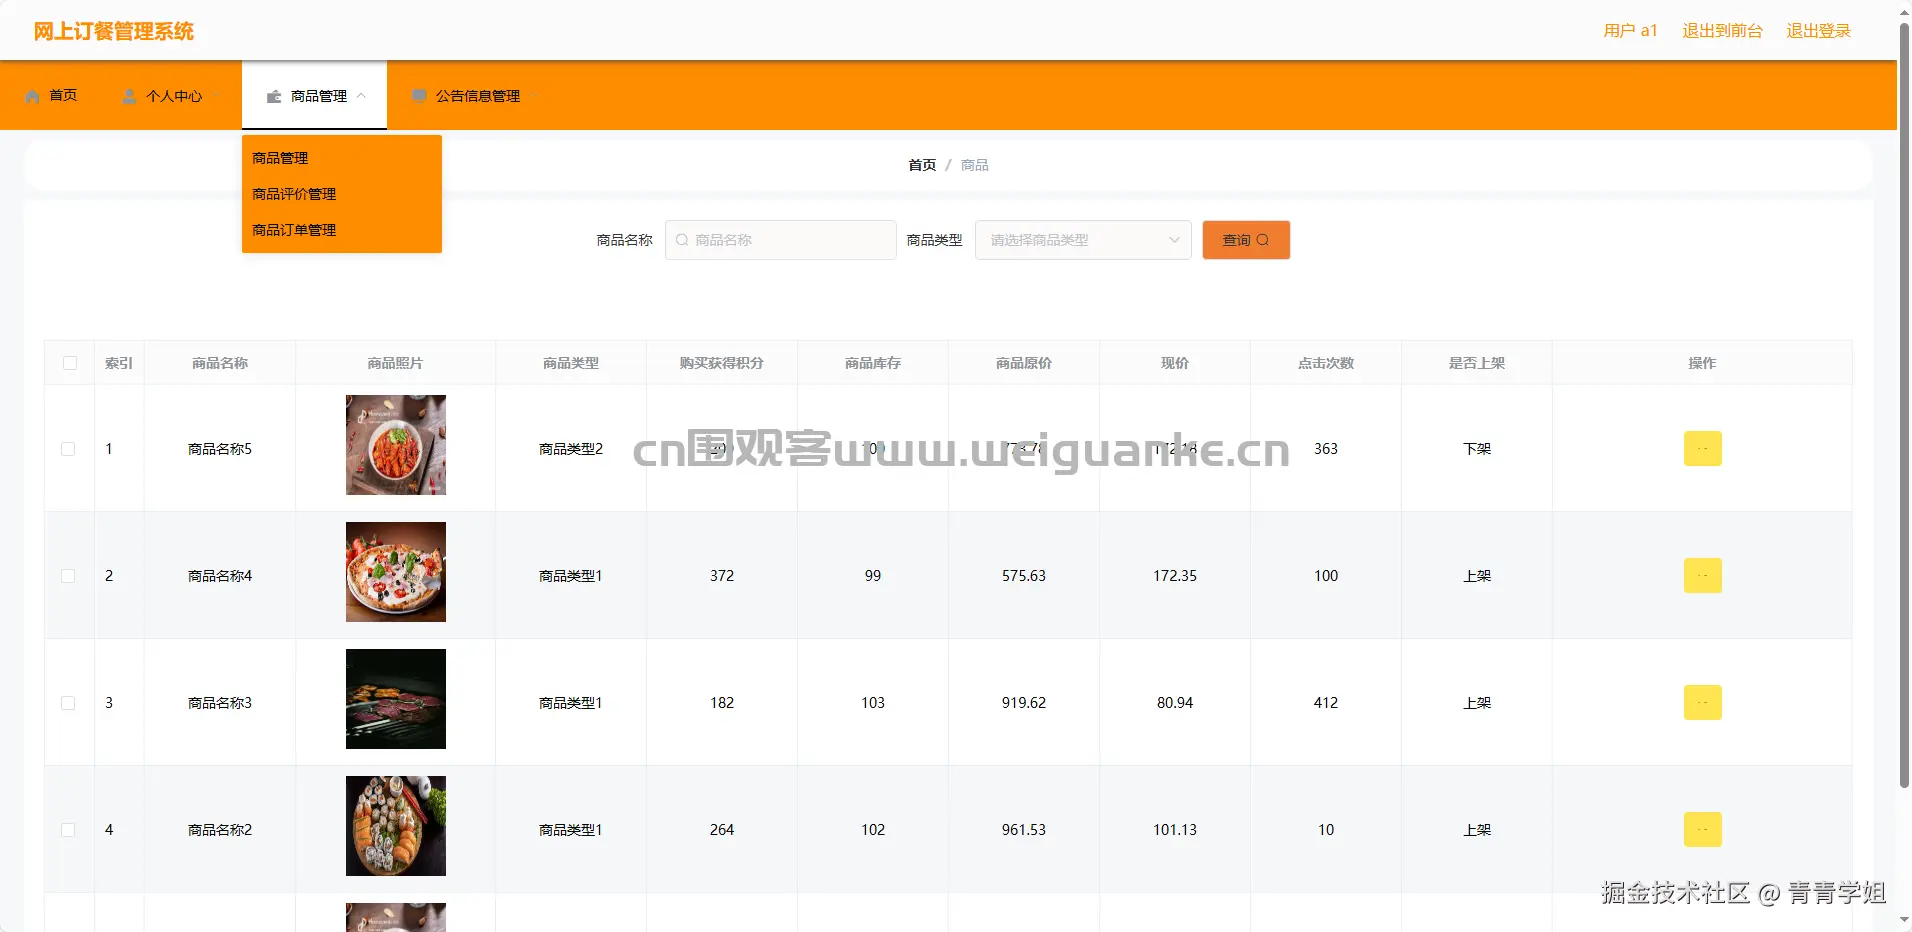This screenshot has height=932, width=1912.
Task: Click the 首页 breadcrumb link
Action: coord(922,165)
